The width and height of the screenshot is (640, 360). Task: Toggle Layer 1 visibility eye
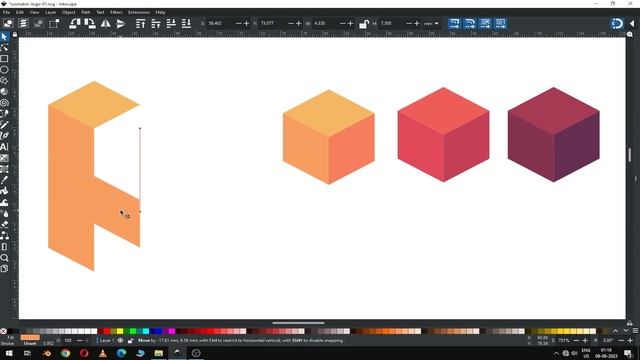pos(120,340)
